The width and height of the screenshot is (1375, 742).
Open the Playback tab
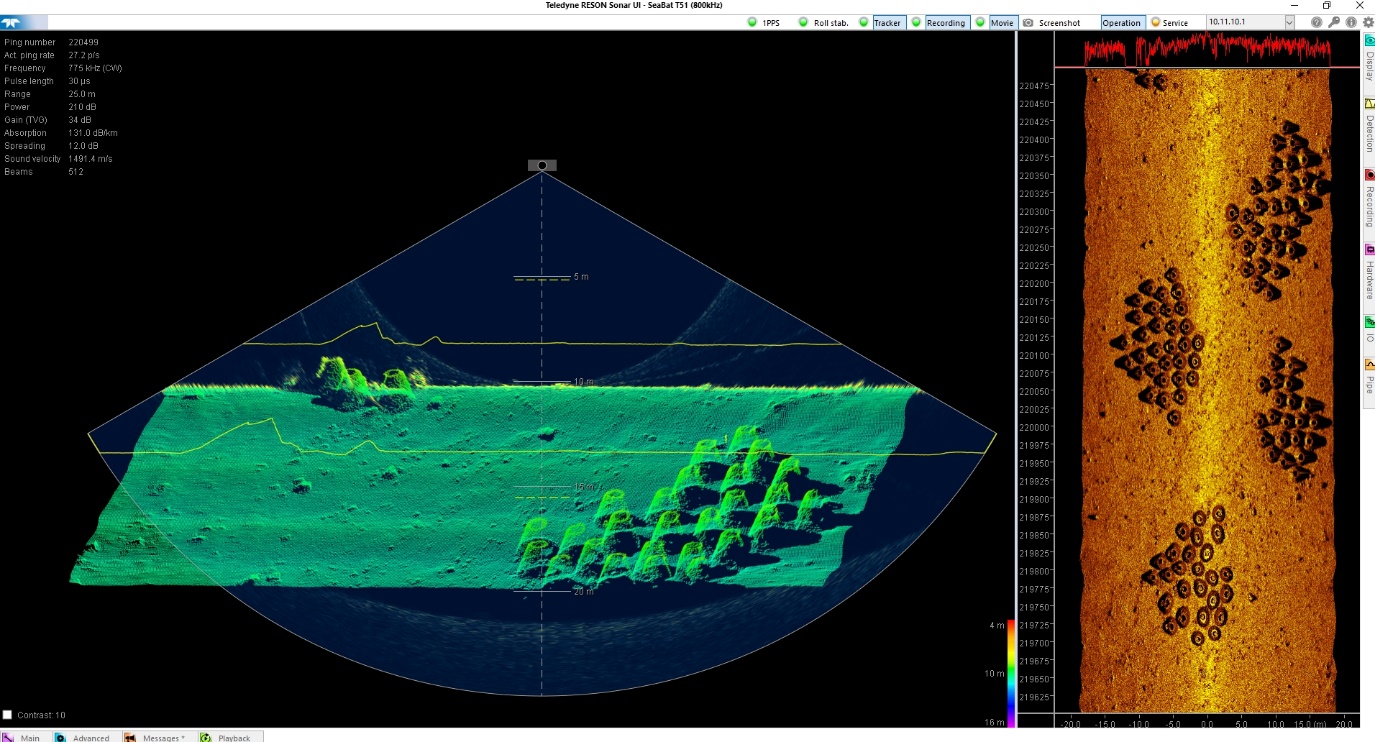pyautogui.click(x=227, y=737)
